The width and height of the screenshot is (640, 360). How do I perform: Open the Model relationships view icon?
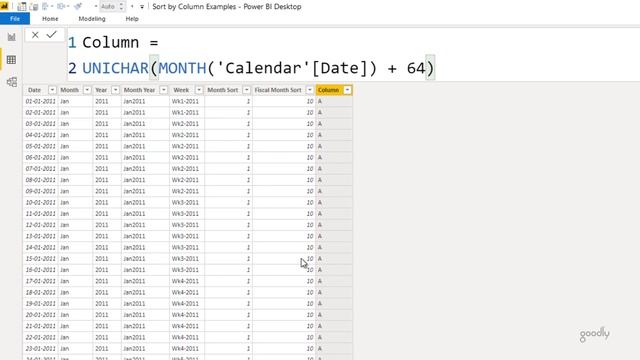[x=11, y=82]
